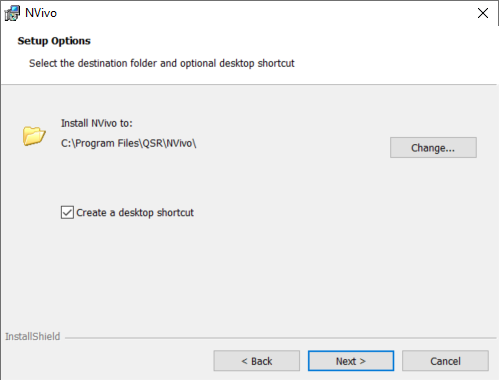Screen dimensions: 499x380
Task: Proceed with the Next > button
Action: click(x=351, y=361)
